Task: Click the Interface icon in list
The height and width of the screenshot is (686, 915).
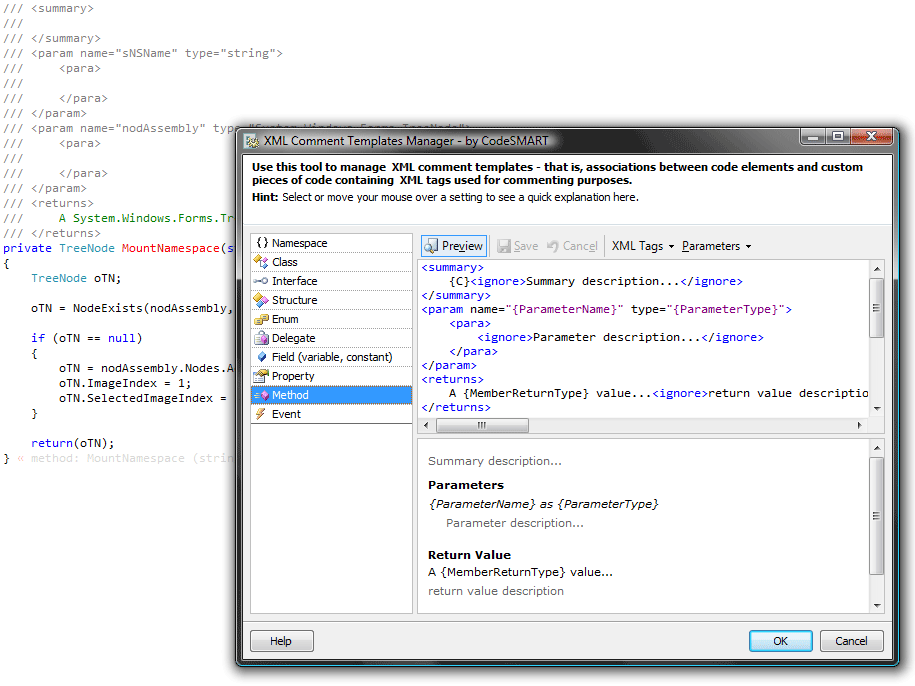Action: 261,281
